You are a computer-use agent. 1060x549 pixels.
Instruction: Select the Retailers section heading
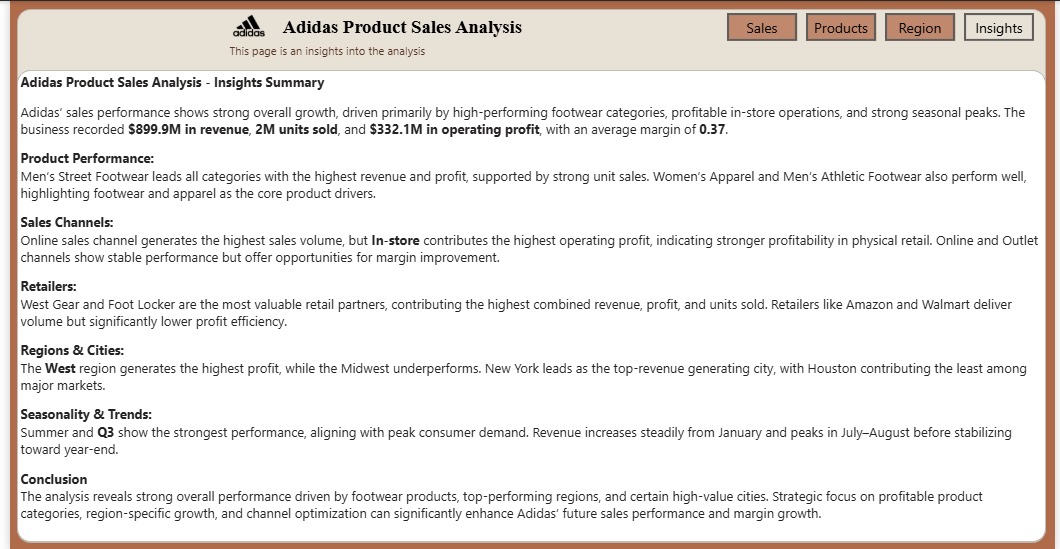[x=48, y=286]
